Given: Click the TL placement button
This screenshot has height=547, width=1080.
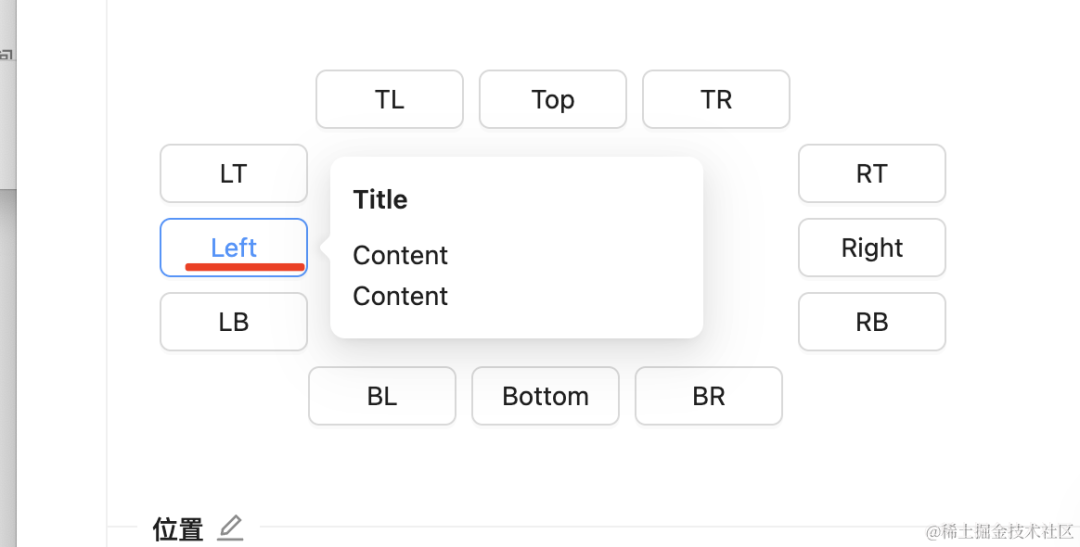Looking at the screenshot, I should [x=389, y=99].
